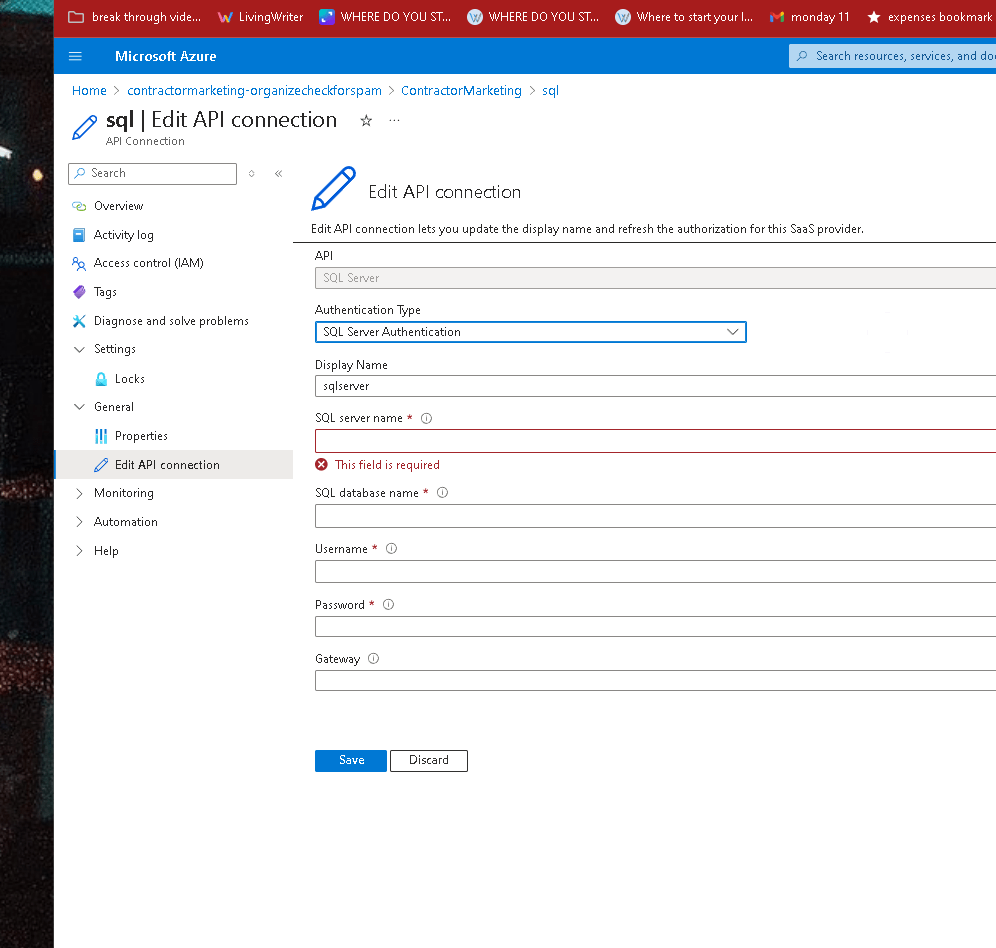Open 'Where to start your l...' bookmark
Image resolution: width=996 pixels, height=948 pixels.
click(684, 17)
